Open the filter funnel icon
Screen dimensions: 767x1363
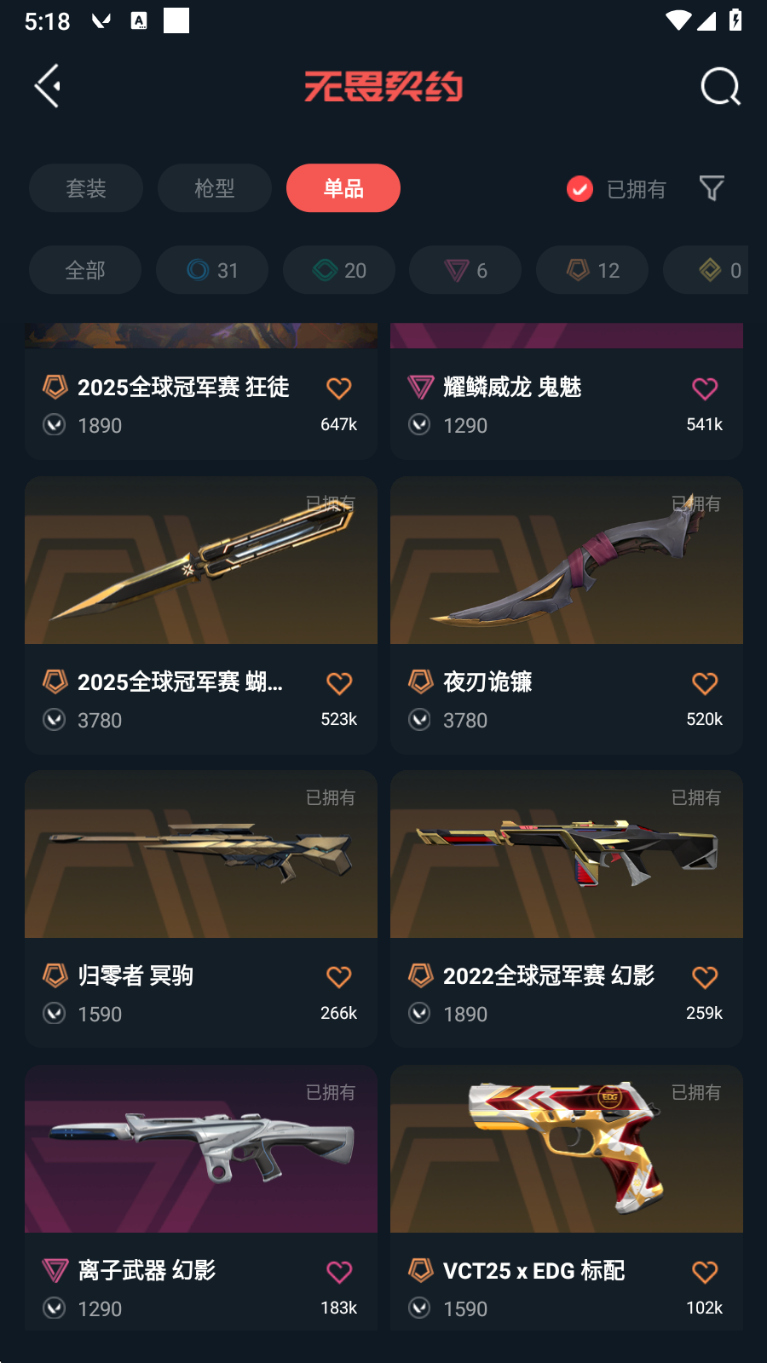[711, 188]
